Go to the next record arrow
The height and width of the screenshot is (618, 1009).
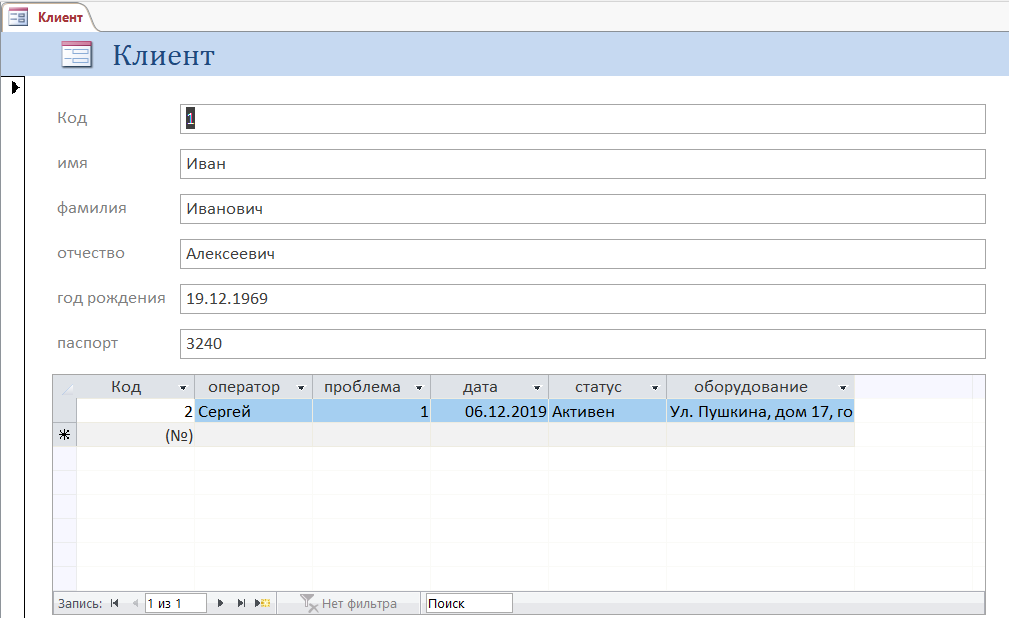(x=220, y=603)
